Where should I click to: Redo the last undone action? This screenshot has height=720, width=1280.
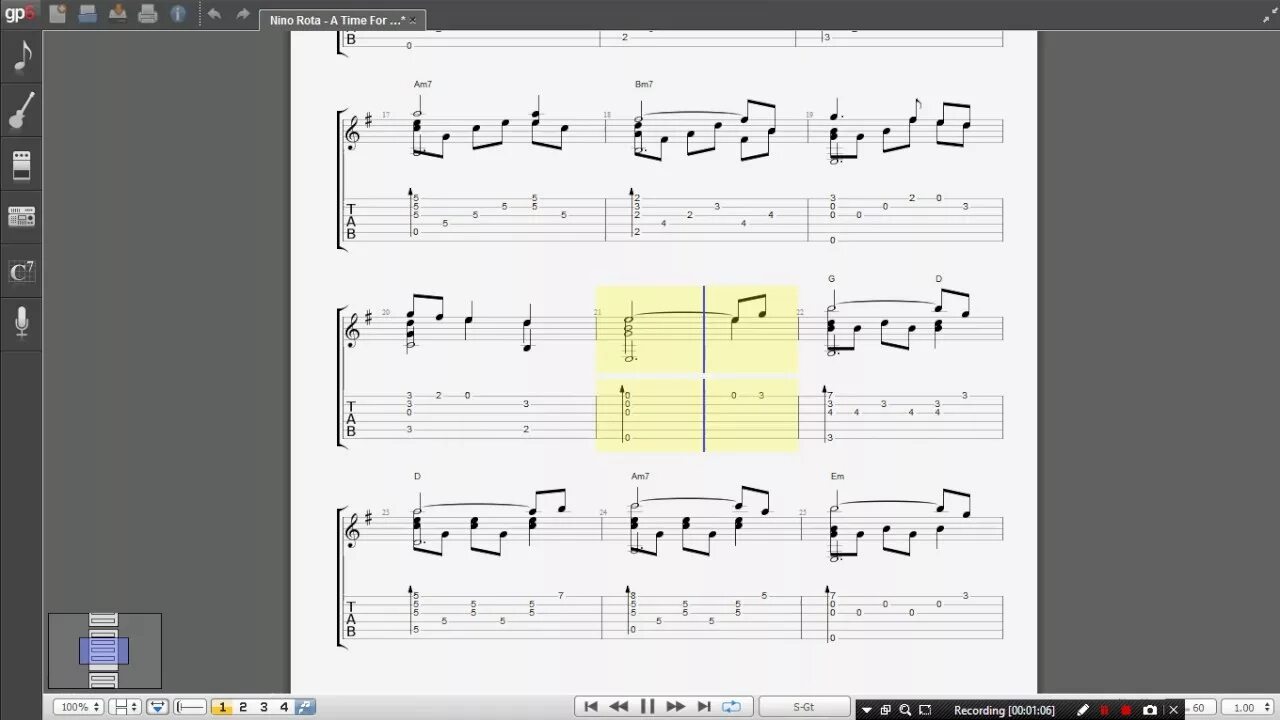242,14
